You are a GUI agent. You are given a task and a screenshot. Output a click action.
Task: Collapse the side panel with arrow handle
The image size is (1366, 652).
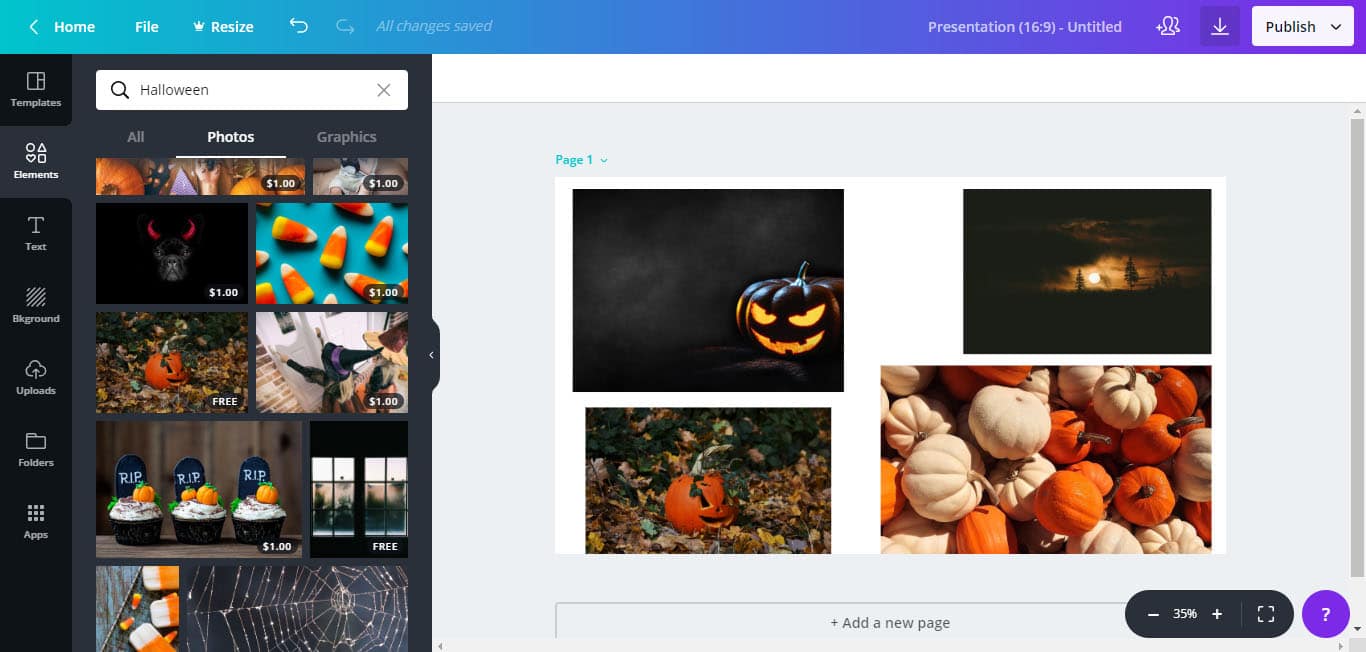click(431, 355)
